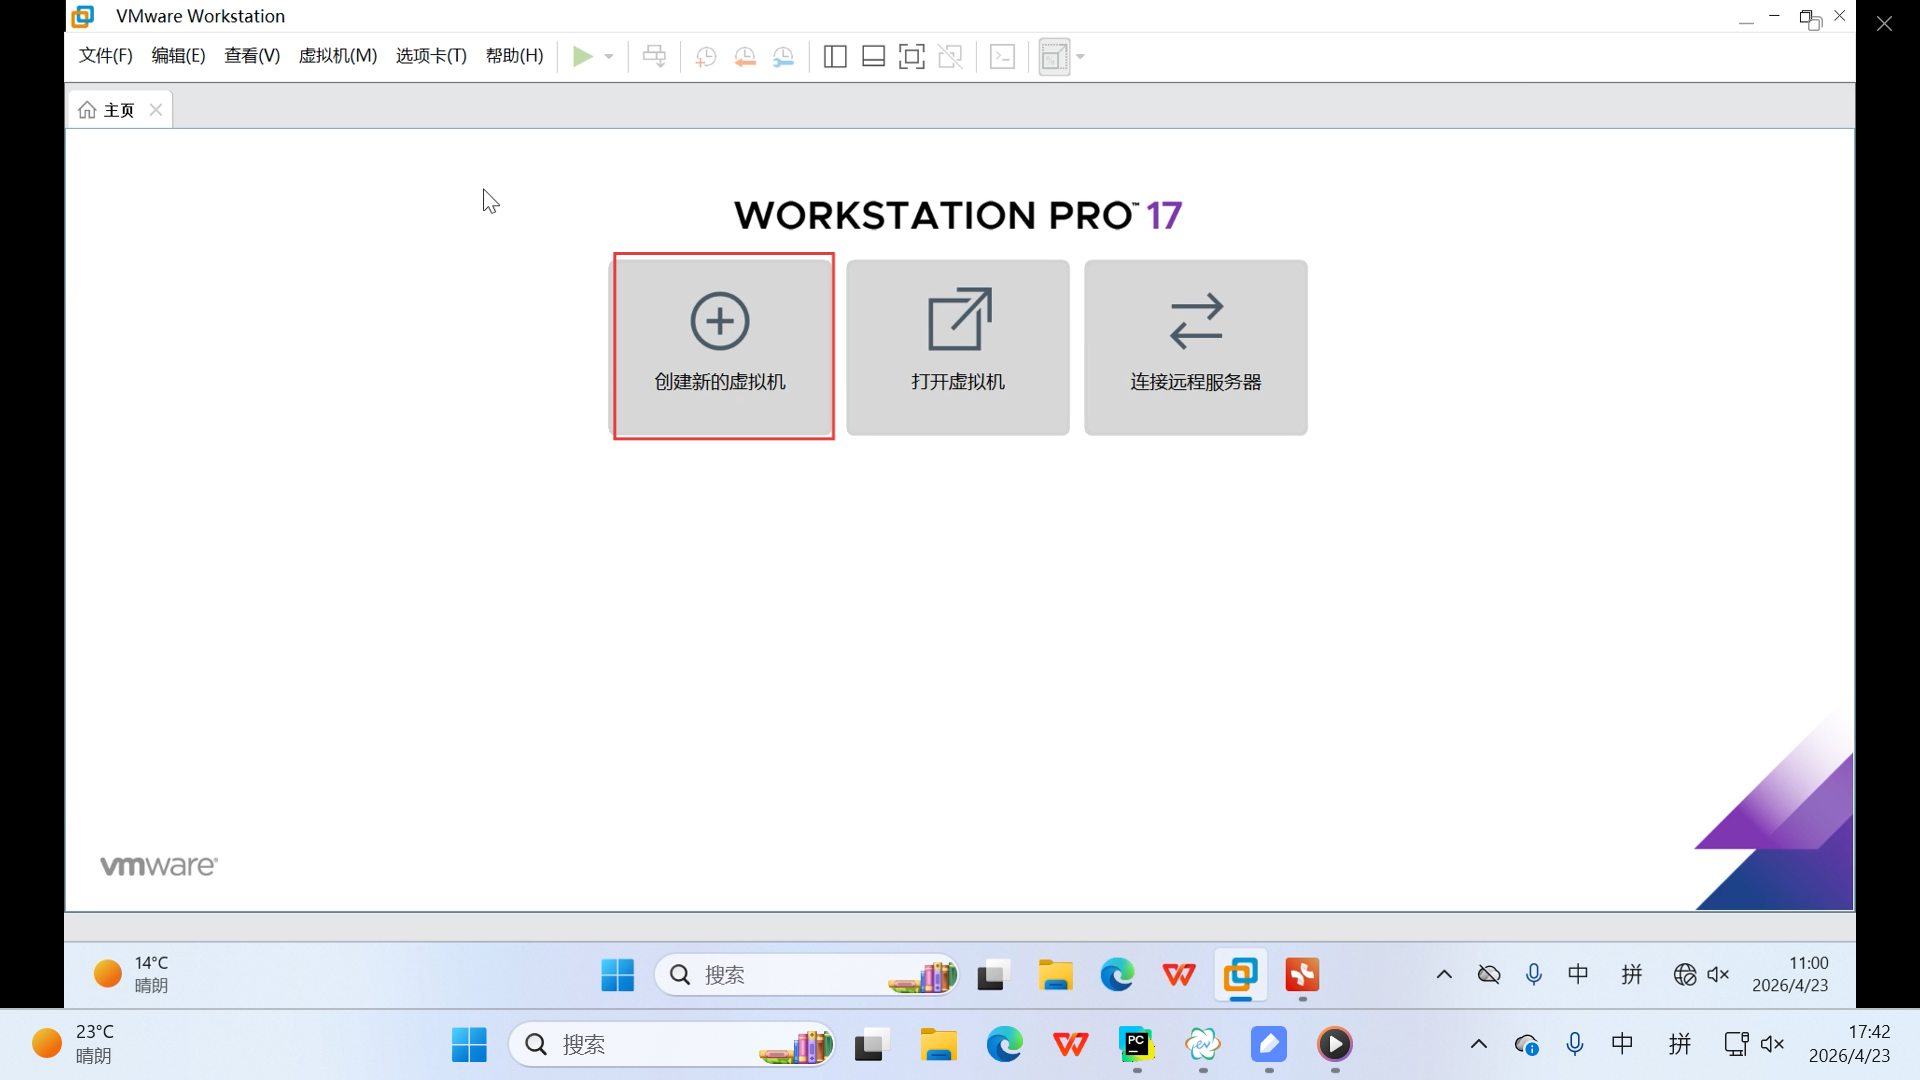The height and width of the screenshot is (1080, 1920).
Task: Click the stretch guest display icon
Action: (1054, 57)
